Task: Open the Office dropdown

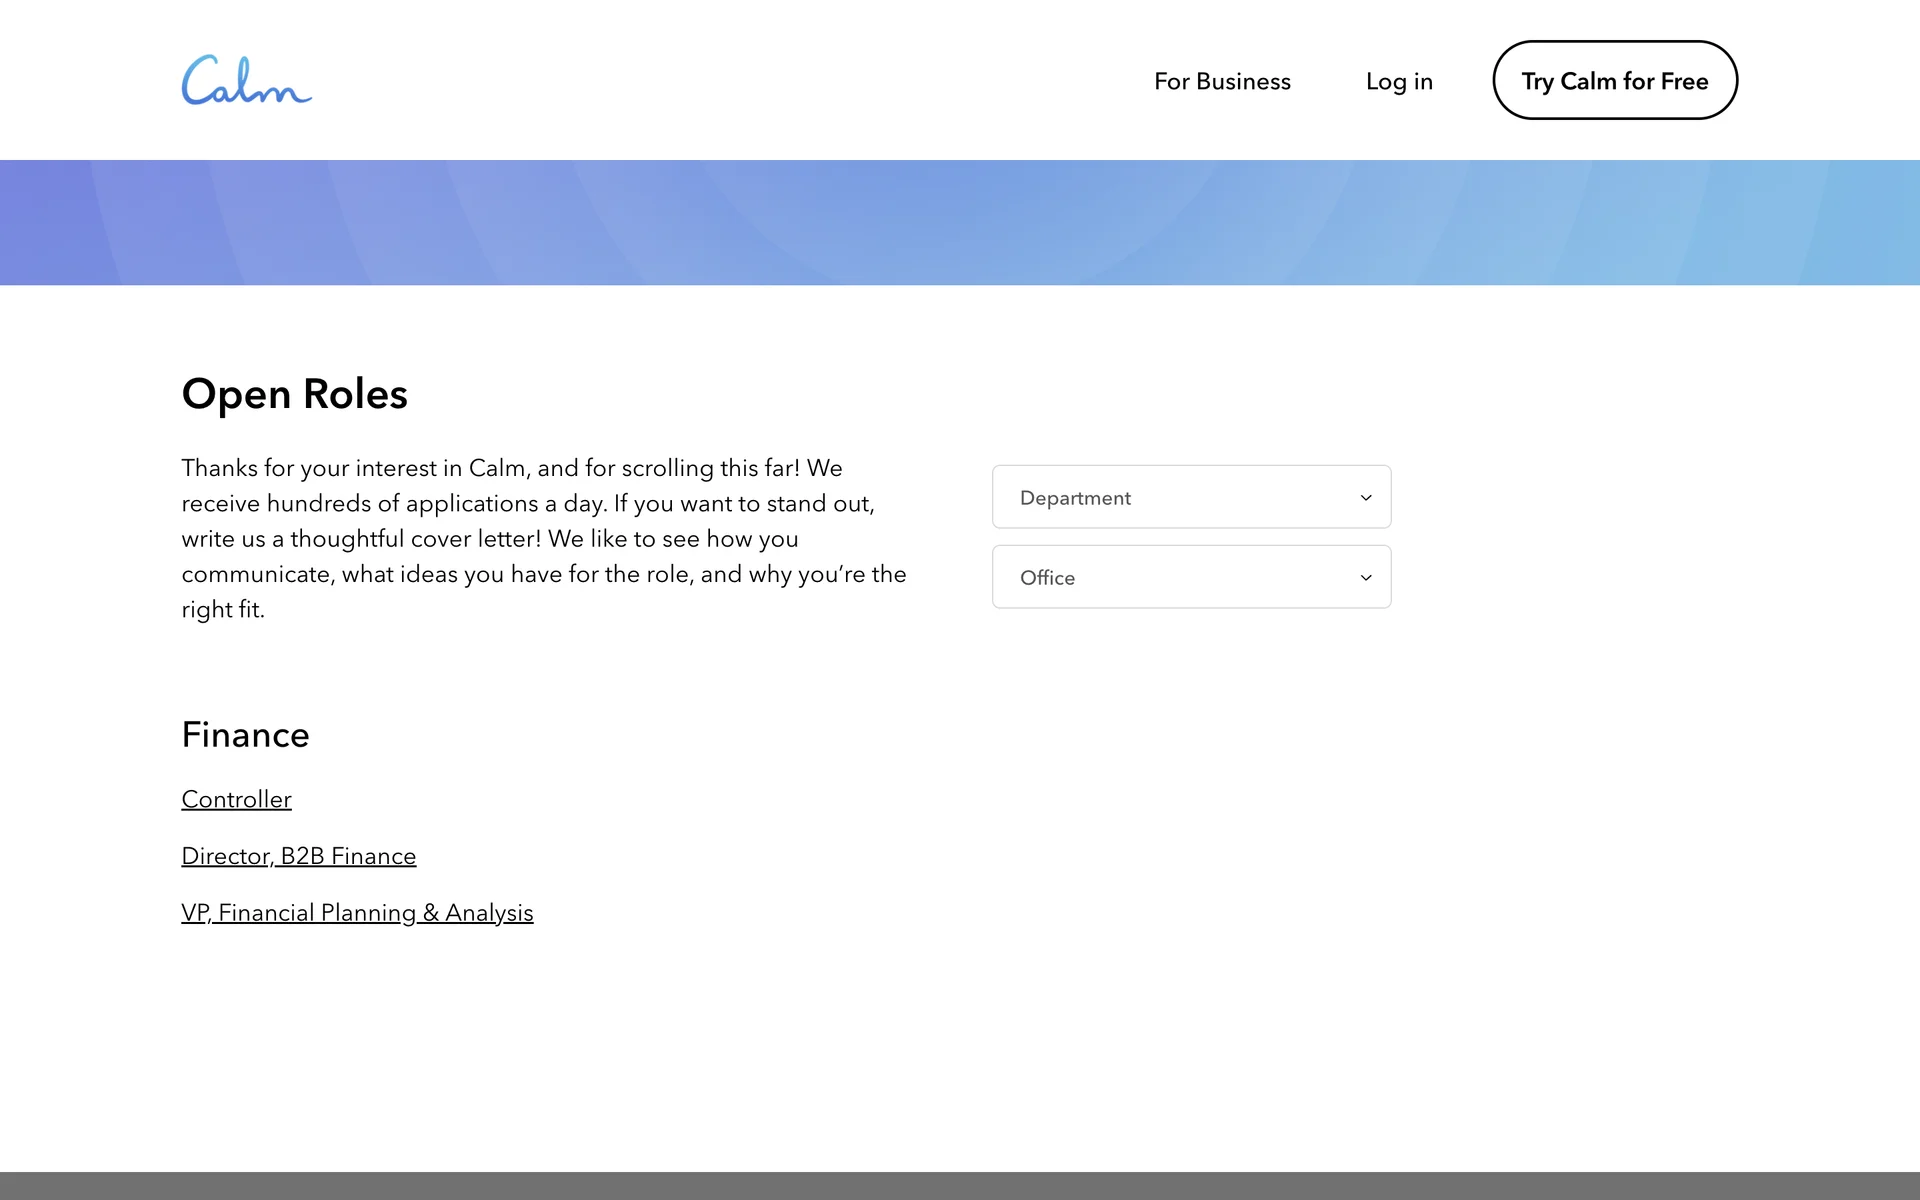Action: coord(1190,577)
